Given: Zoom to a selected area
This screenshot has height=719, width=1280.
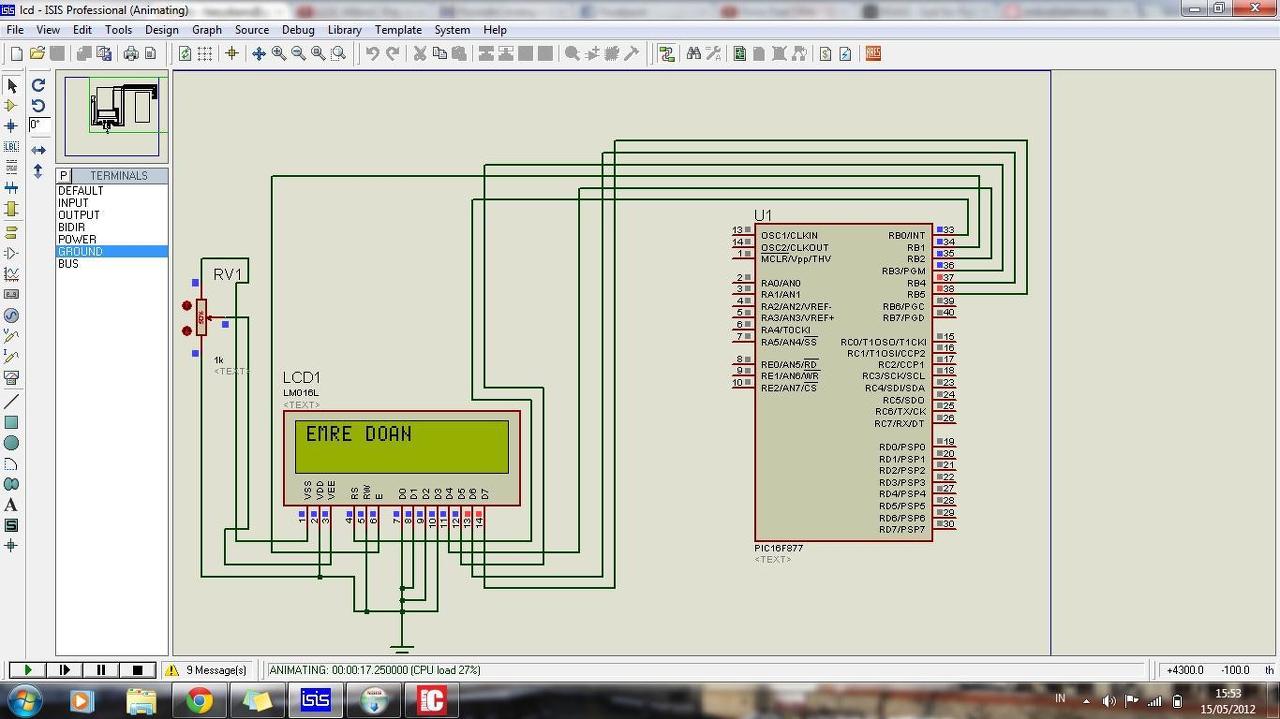Looking at the screenshot, I should (x=339, y=54).
